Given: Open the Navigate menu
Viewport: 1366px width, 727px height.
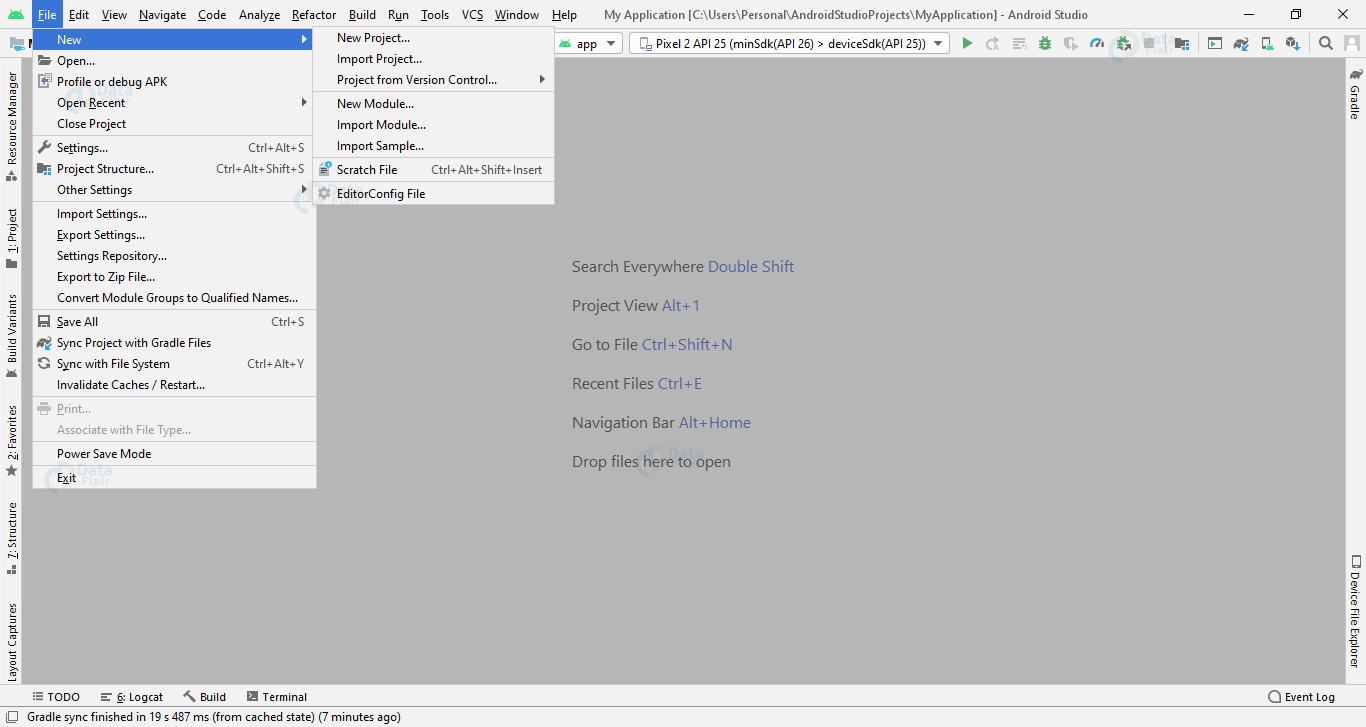Looking at the screenshot, I should 162,14.
